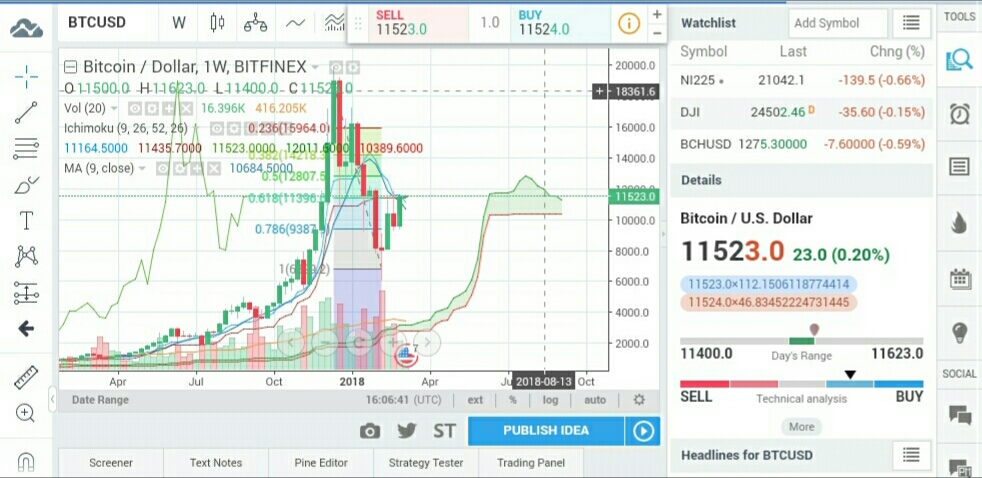The width and height of the screenshot is (982, 478).
Task: Click the US flag economic event marker
Action: 407,357
